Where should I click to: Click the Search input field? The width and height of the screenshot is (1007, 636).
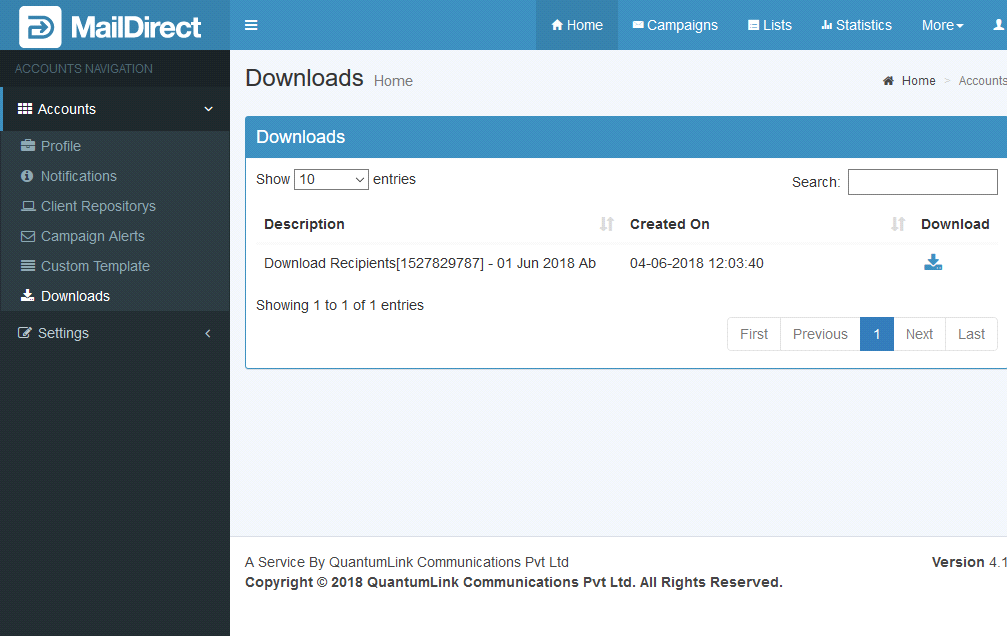pos(922,182)
